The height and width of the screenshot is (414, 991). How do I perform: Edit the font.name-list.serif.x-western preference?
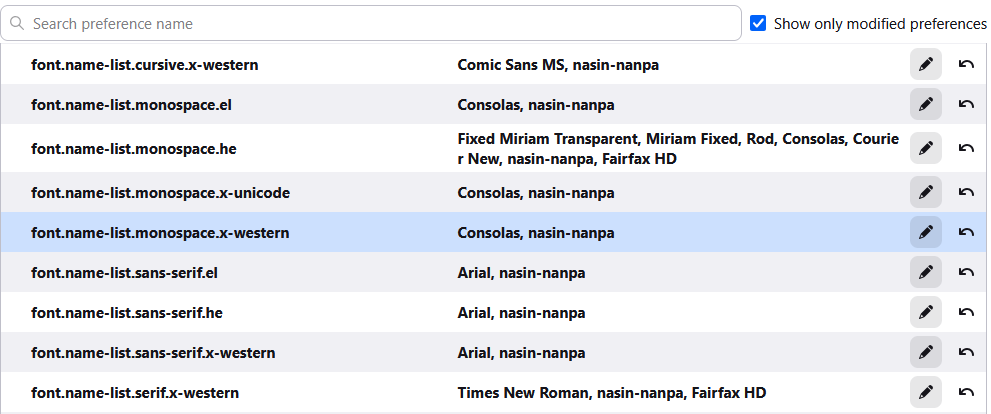pyautogui.click(x=926, y=392)
